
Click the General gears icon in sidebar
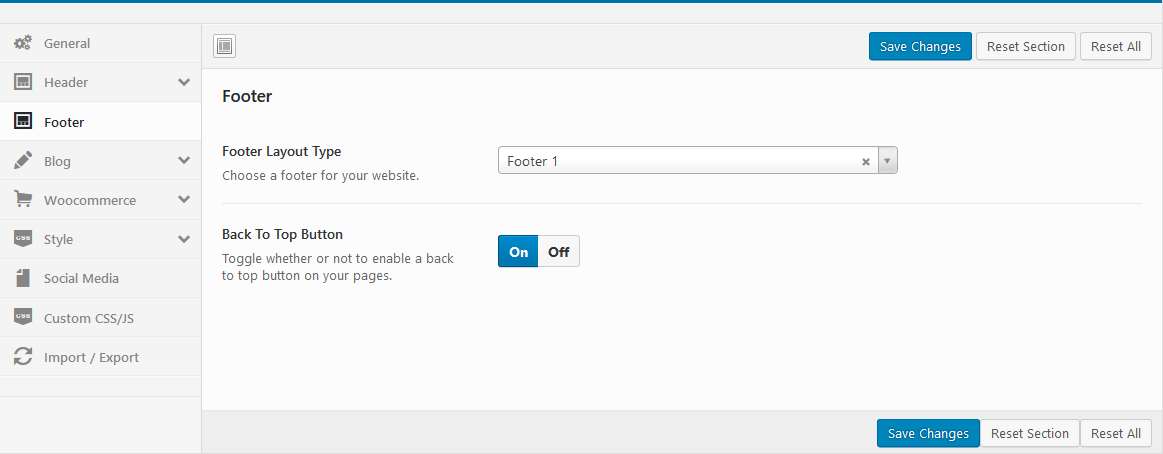(x=22, y=43)
